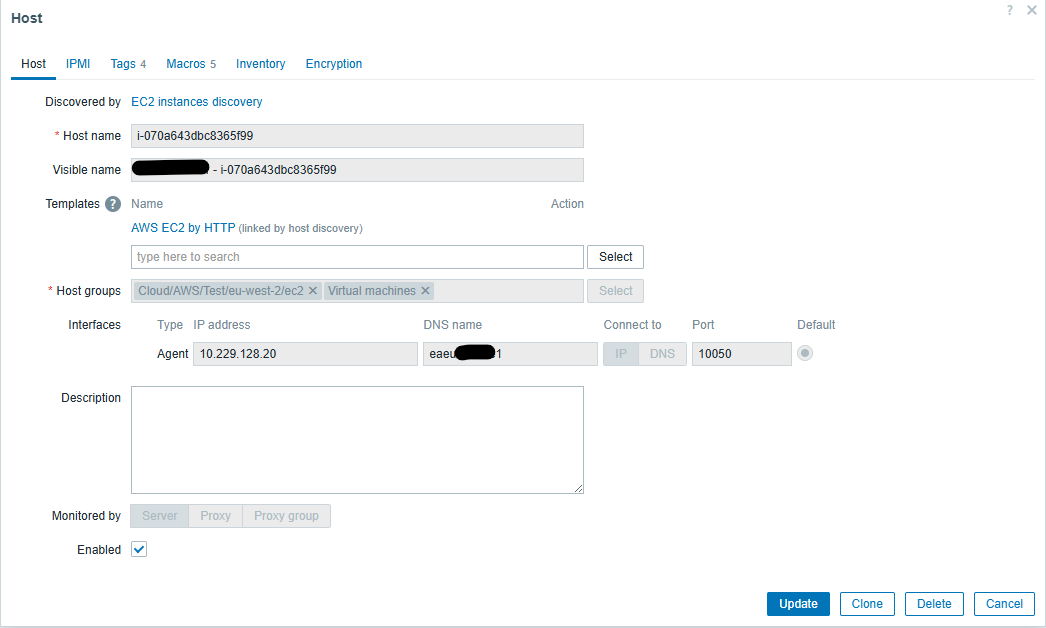Set Monitored by to Proxy

tap(215, 516)
